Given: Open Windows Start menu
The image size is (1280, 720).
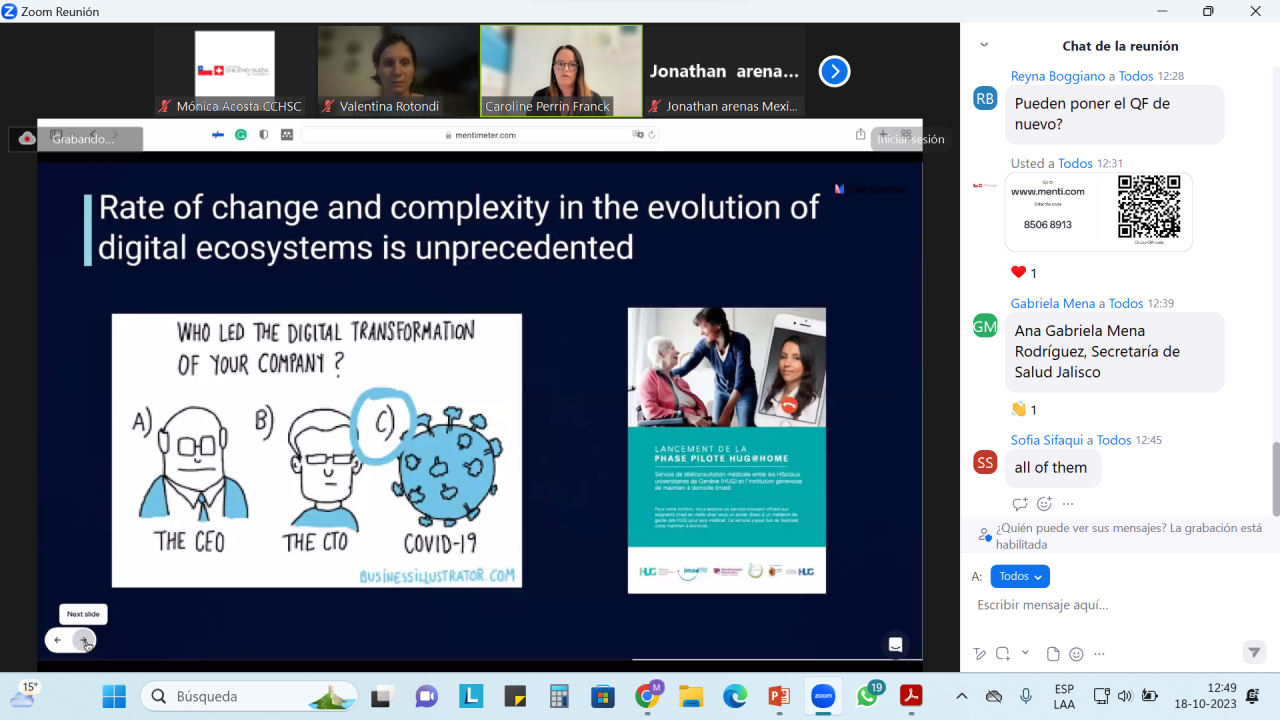Looking at the screenshot, I should click(x=114, y=696).
